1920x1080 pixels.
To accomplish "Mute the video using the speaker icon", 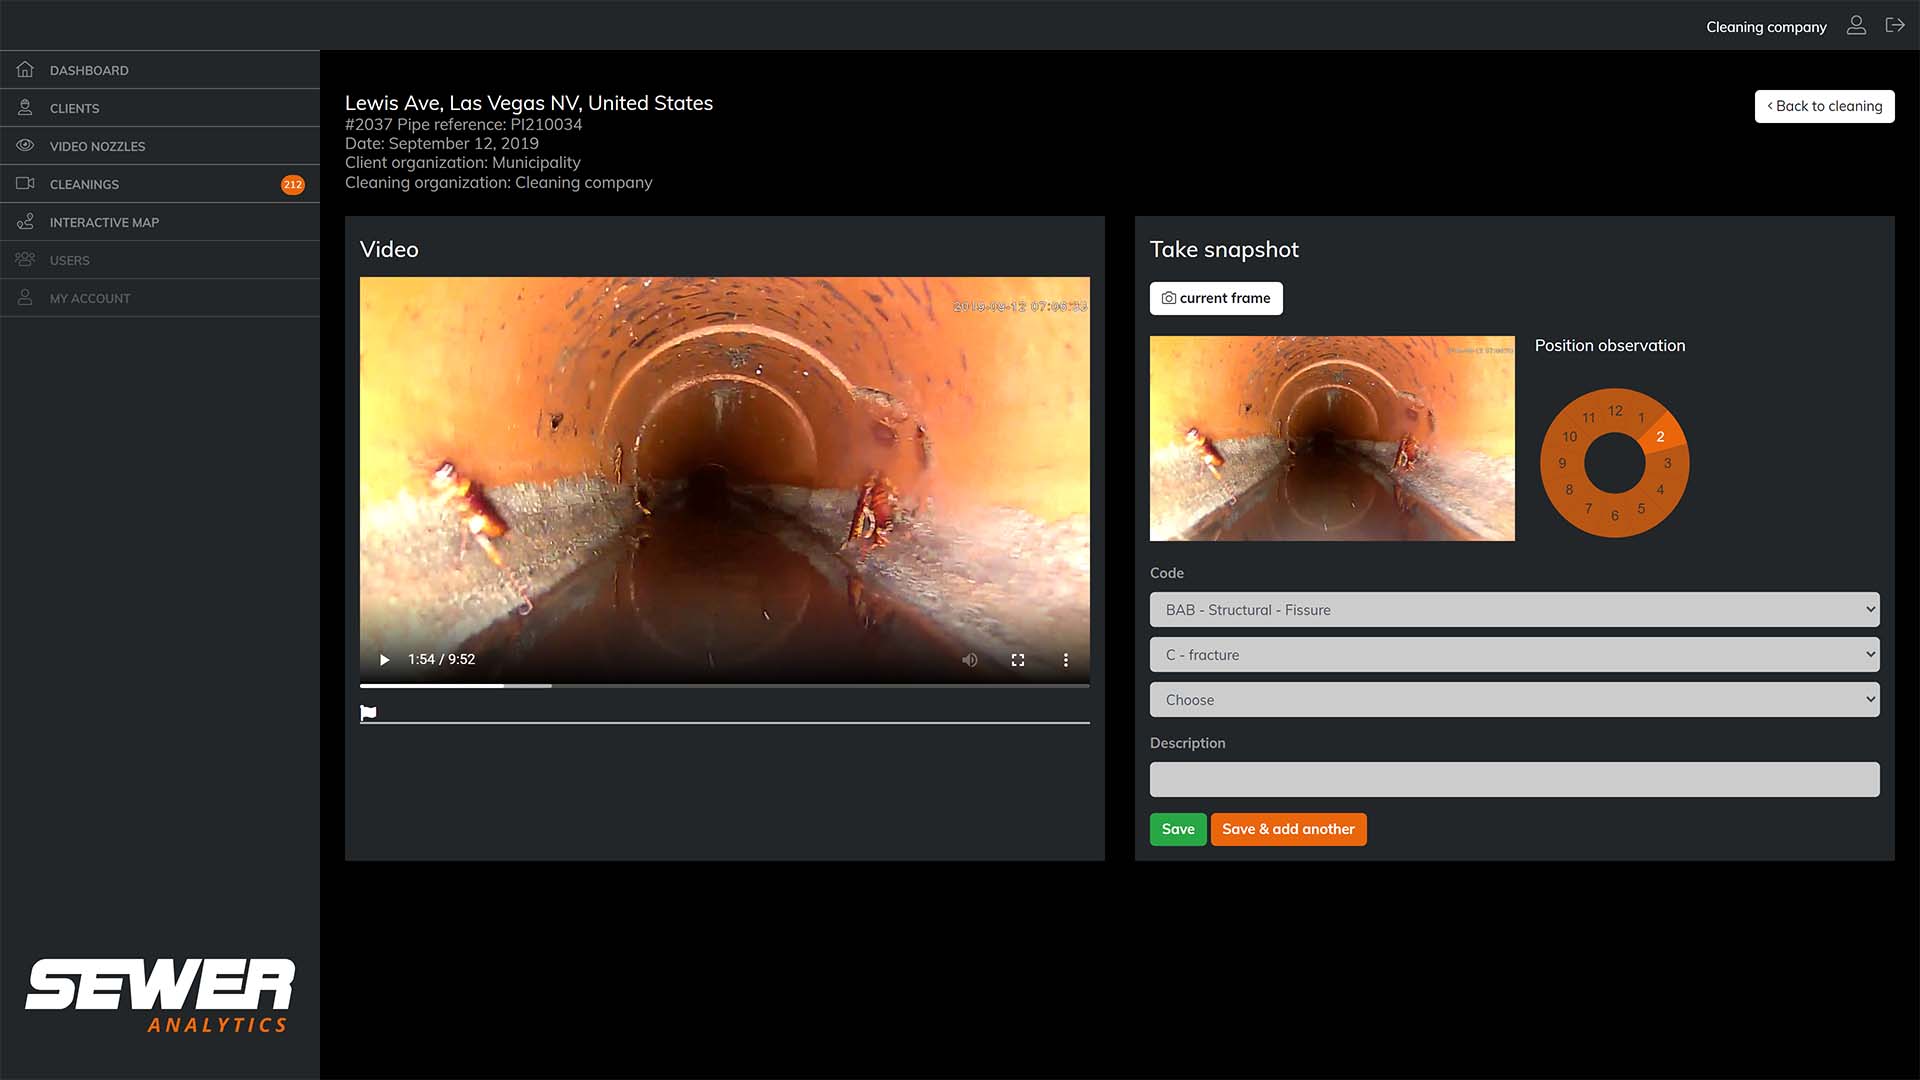I will 969,660.
